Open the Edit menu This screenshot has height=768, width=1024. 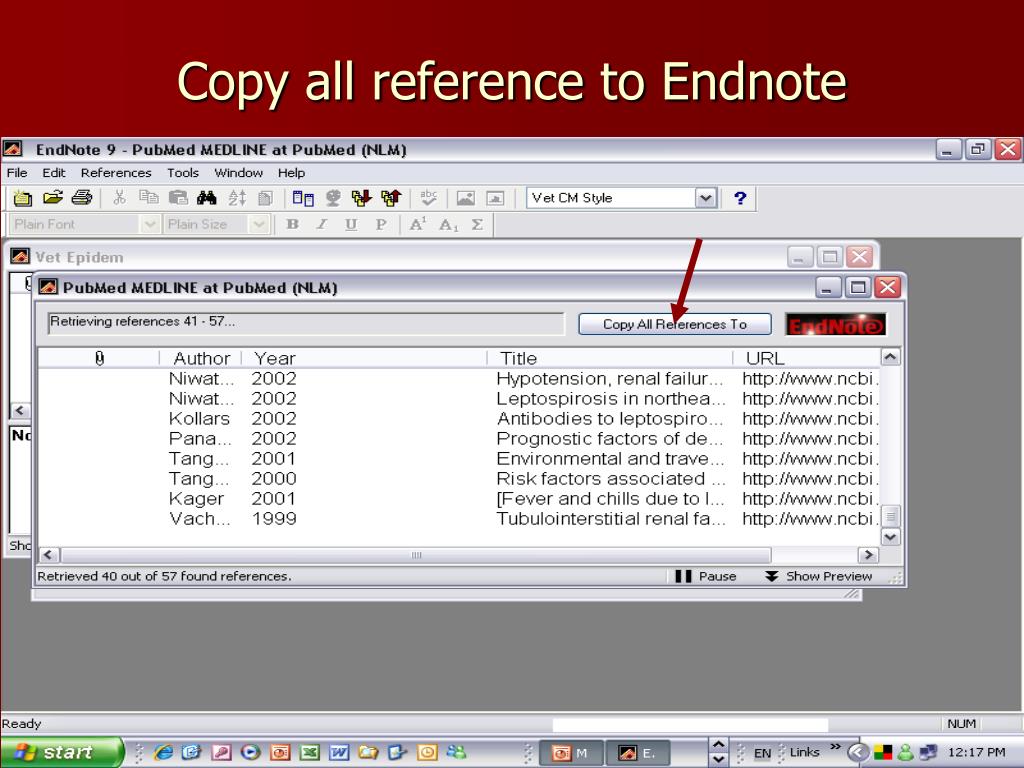coord(54,172)
